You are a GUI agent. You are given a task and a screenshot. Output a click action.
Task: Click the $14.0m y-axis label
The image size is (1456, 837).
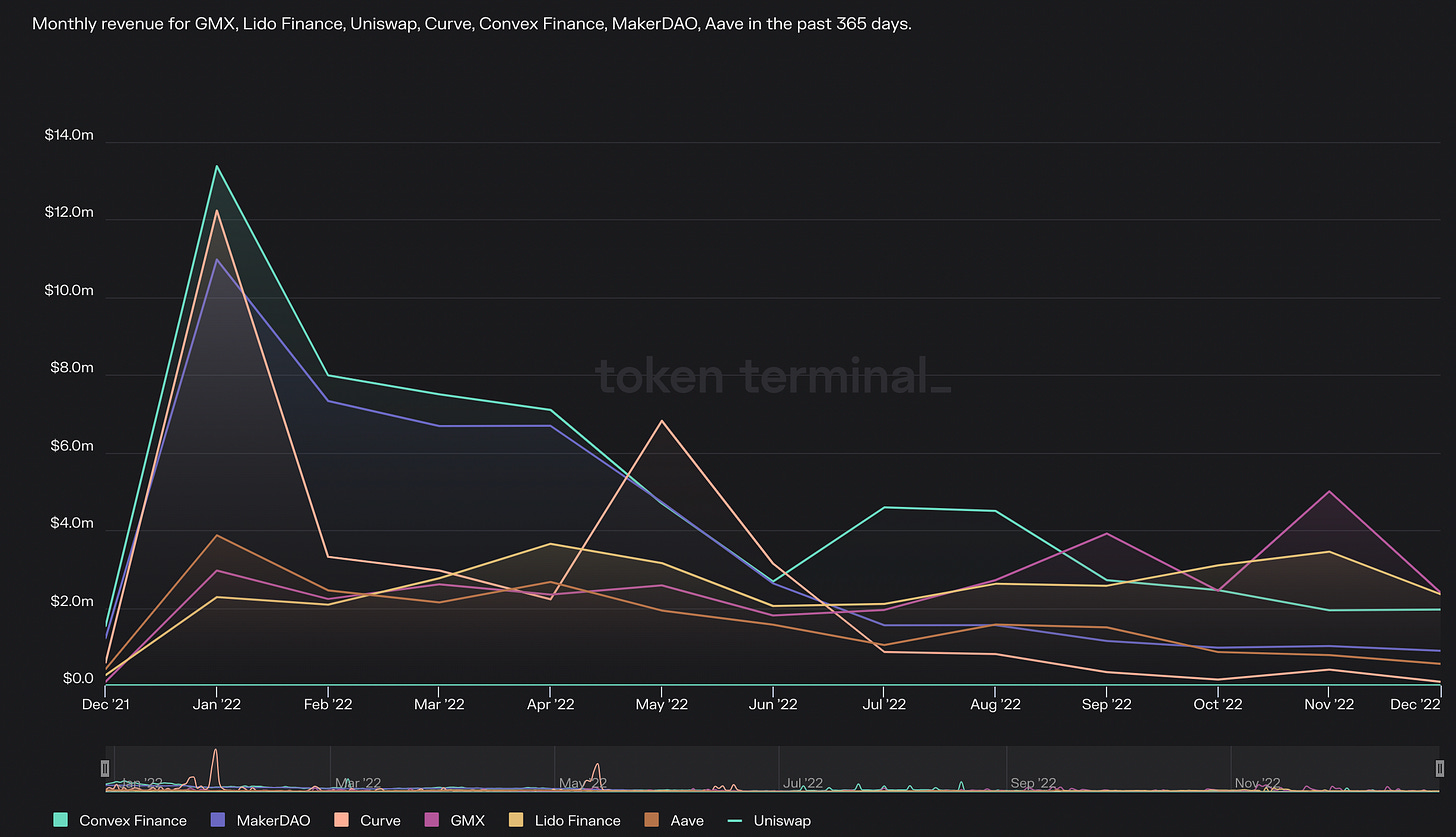click(69, 135)
